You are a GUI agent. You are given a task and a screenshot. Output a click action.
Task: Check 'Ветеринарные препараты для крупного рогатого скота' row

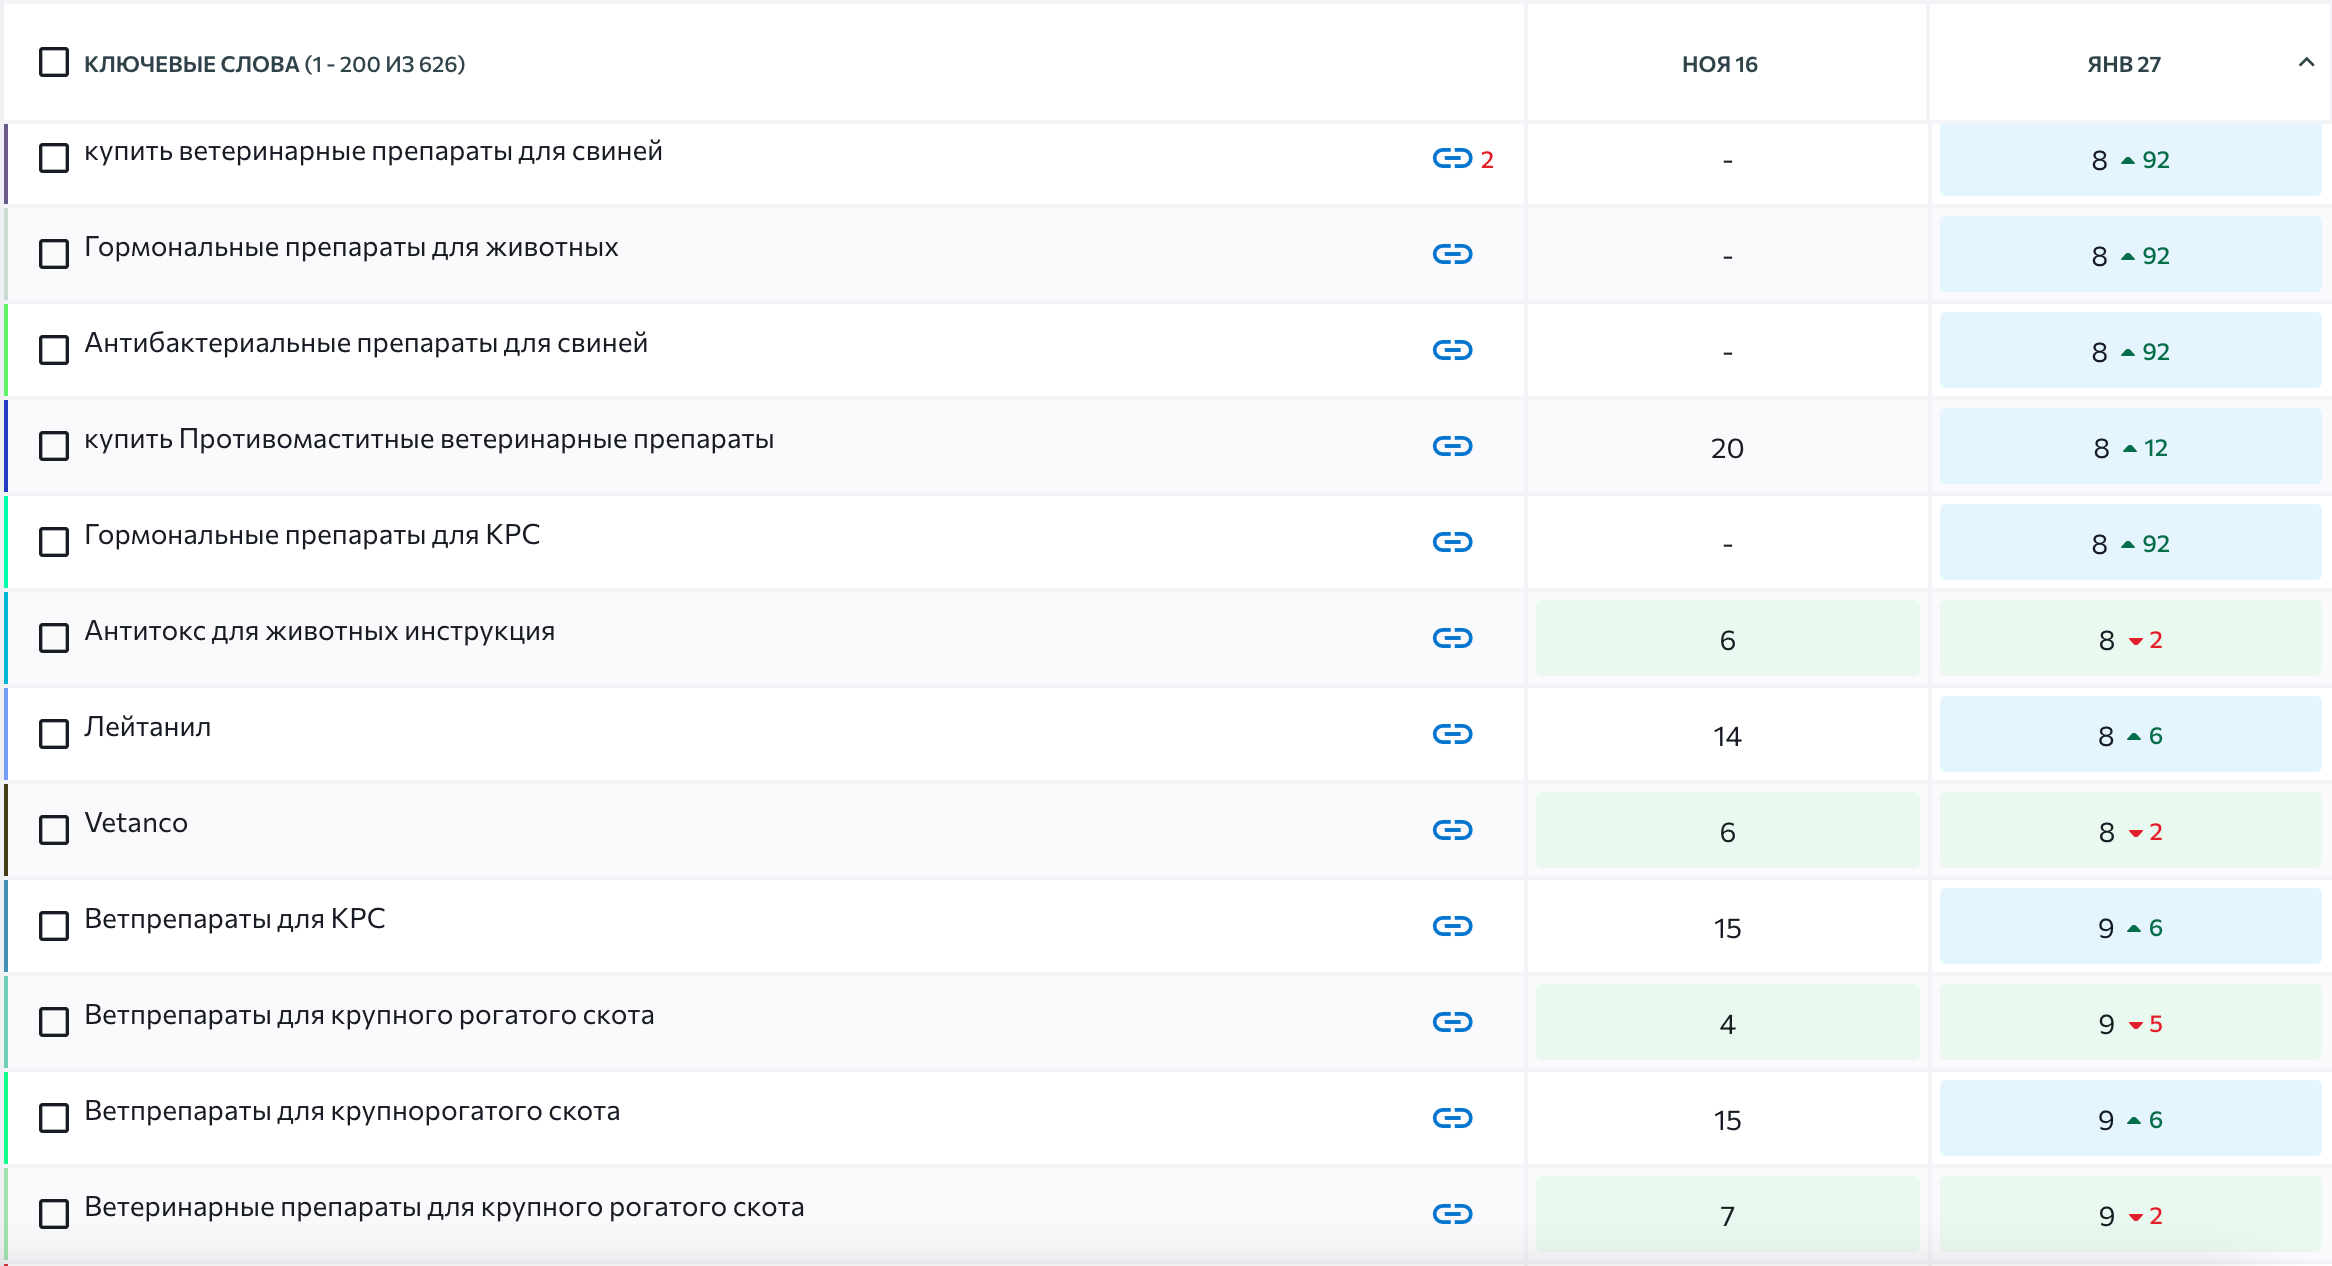click(54, 1214)
